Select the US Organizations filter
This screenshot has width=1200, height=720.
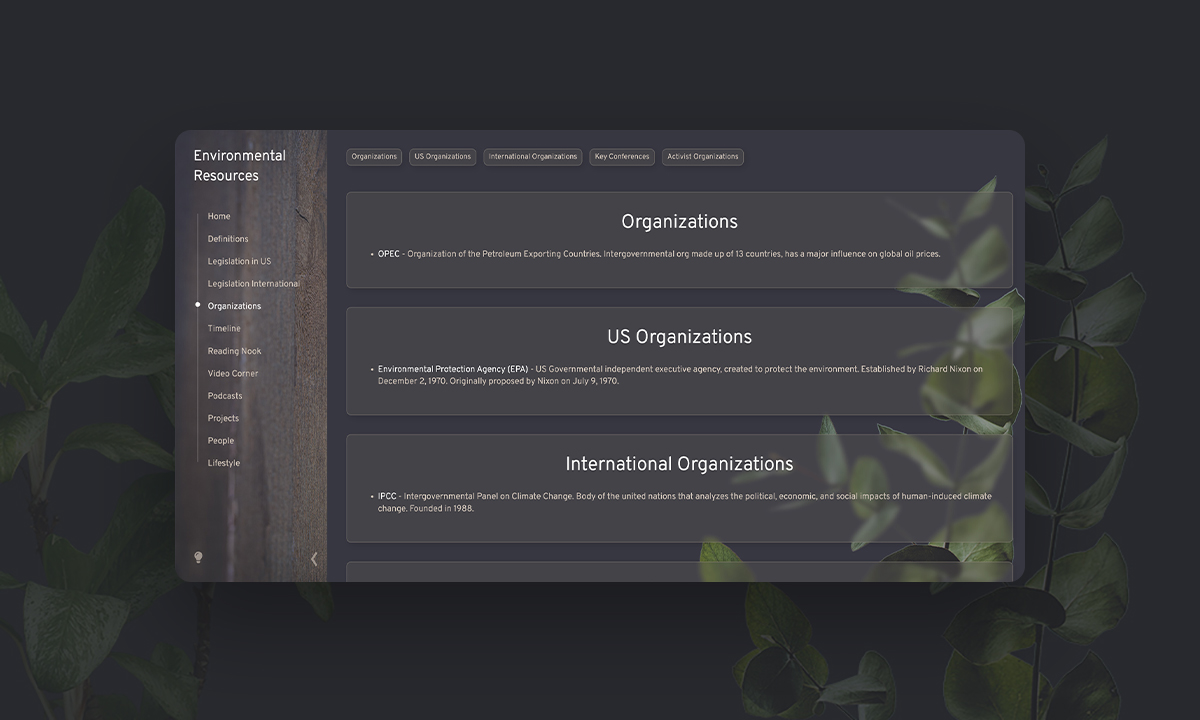pyautogui.click(x=442, y=156)
